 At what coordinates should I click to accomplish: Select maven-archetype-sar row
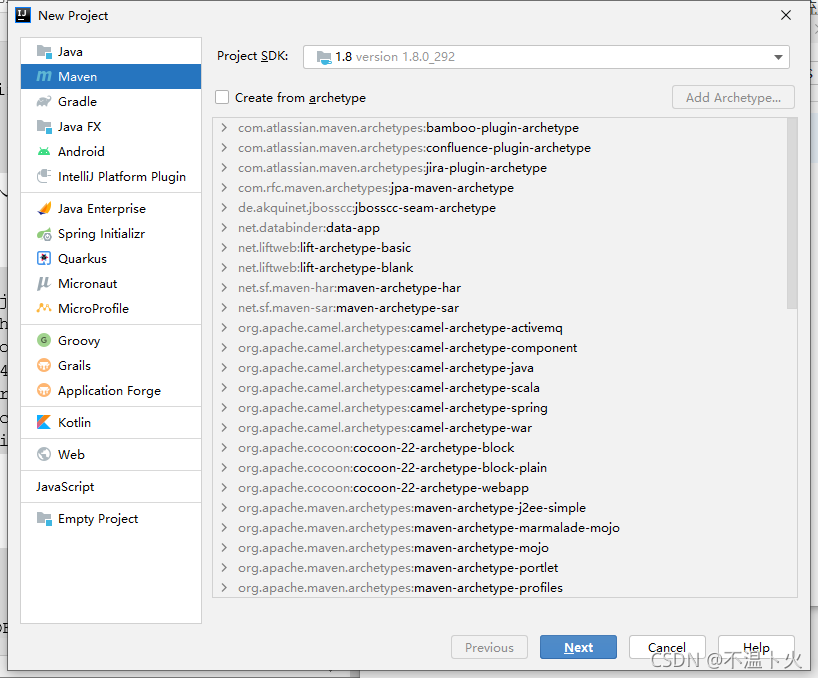pyautogui.click(x=500, y=308)
